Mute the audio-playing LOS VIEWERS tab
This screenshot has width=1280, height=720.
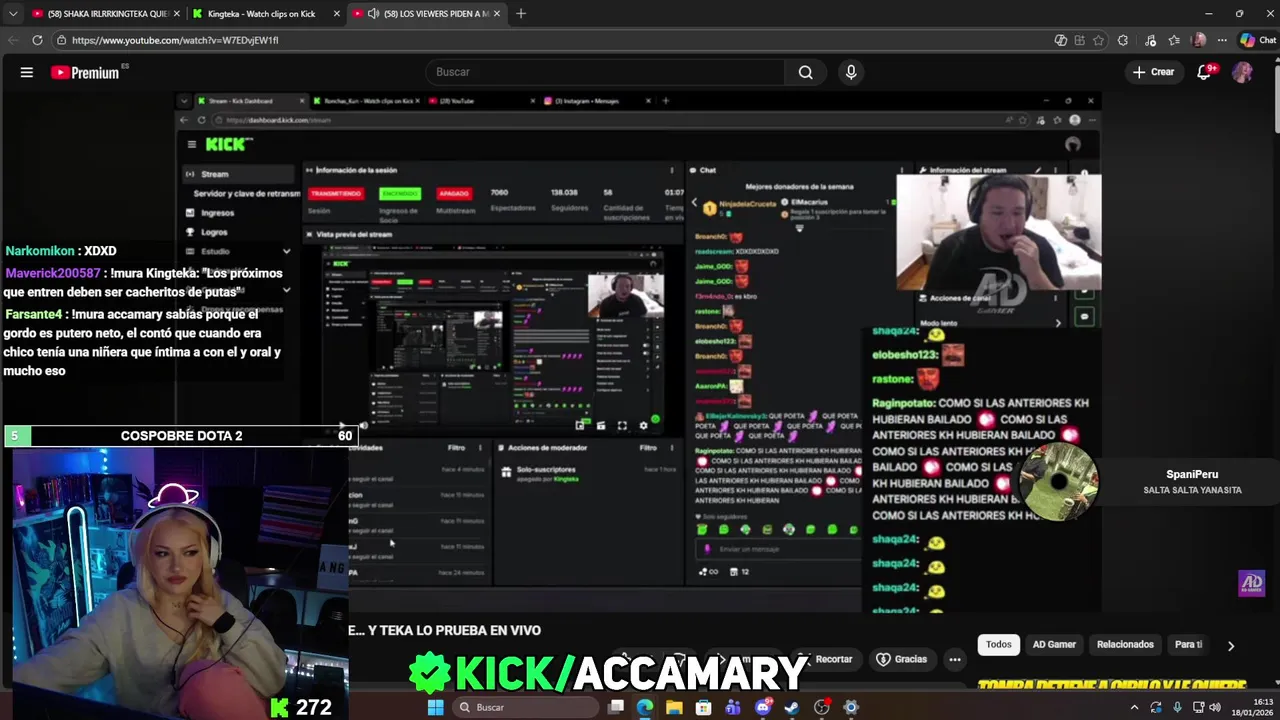tap(373, 14)
